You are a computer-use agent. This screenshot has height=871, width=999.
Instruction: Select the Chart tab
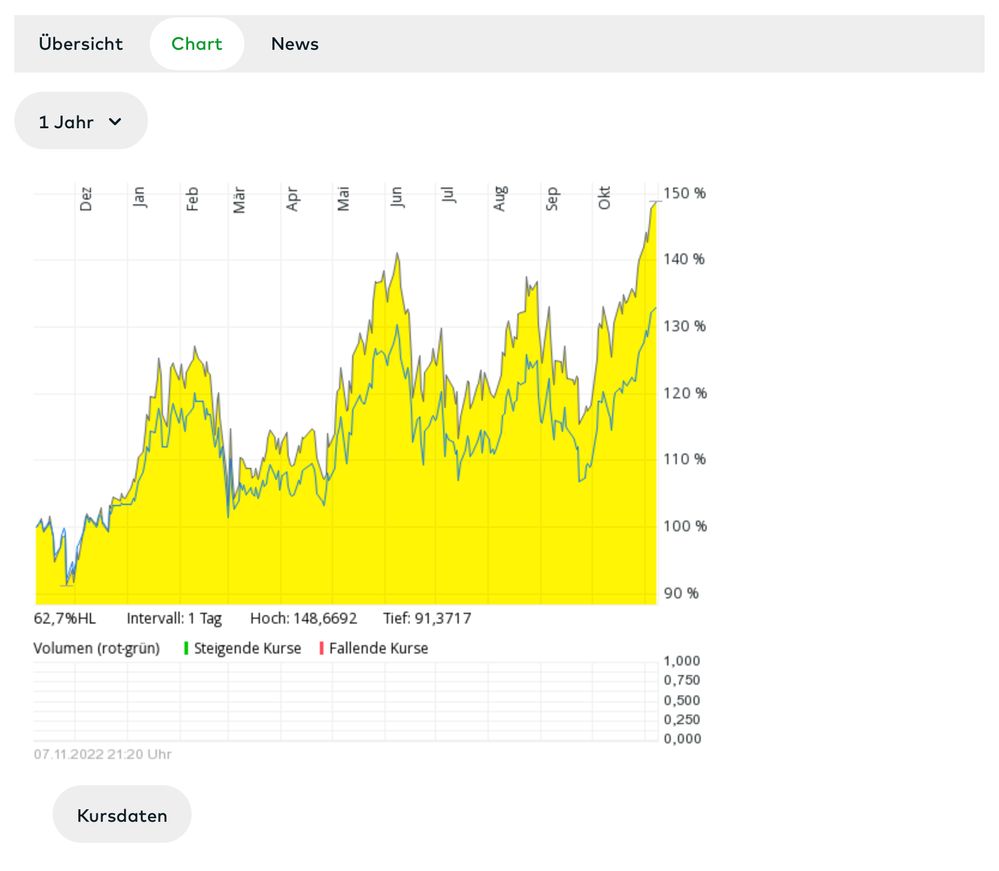(x=197, y=44)
